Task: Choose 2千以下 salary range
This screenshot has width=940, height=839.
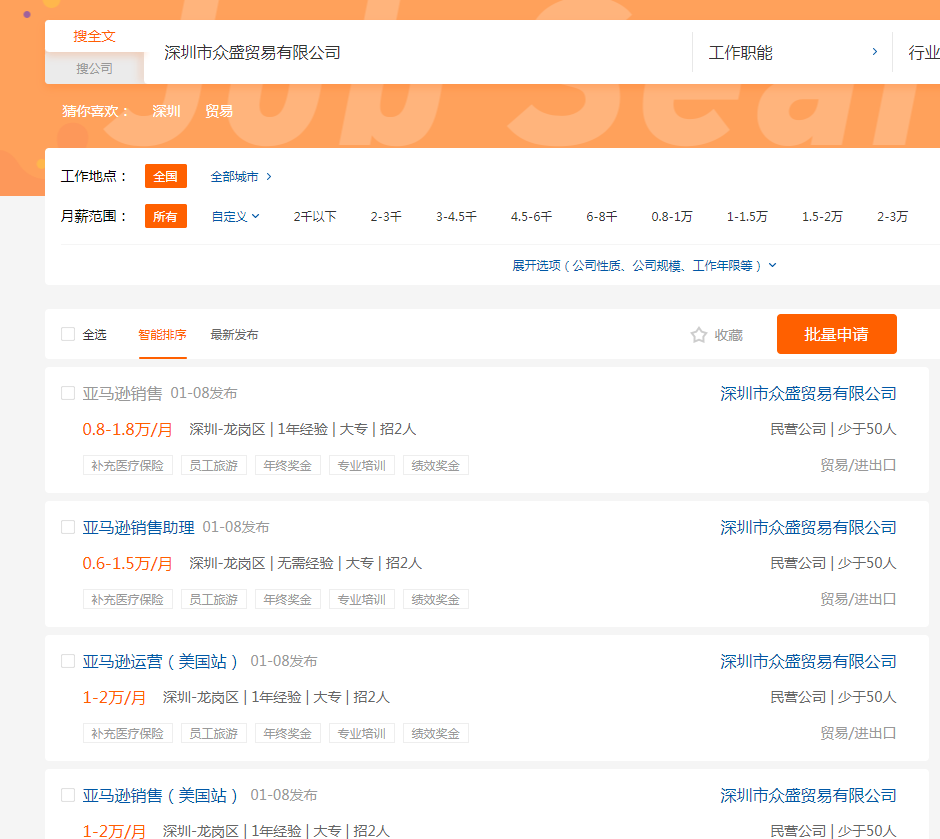Action: pyautogui.click(x=315, y=216)
